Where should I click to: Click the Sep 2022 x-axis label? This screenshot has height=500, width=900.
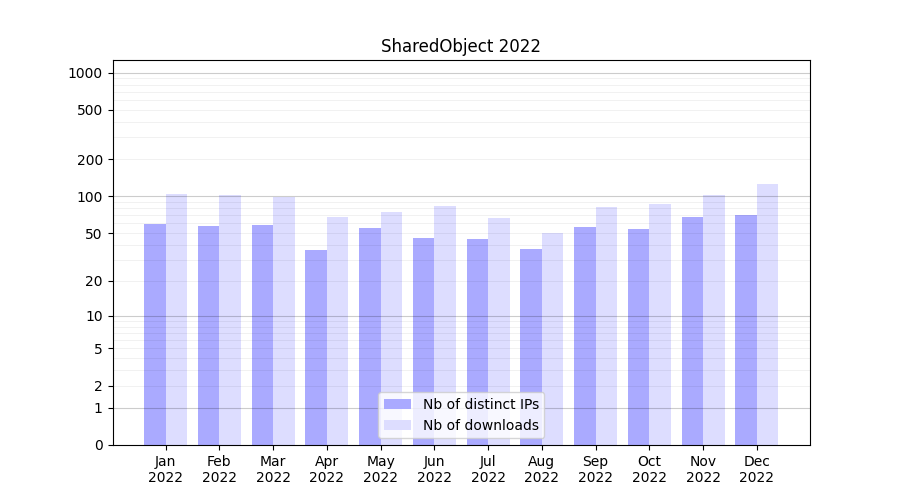click(x=595, y=469)
